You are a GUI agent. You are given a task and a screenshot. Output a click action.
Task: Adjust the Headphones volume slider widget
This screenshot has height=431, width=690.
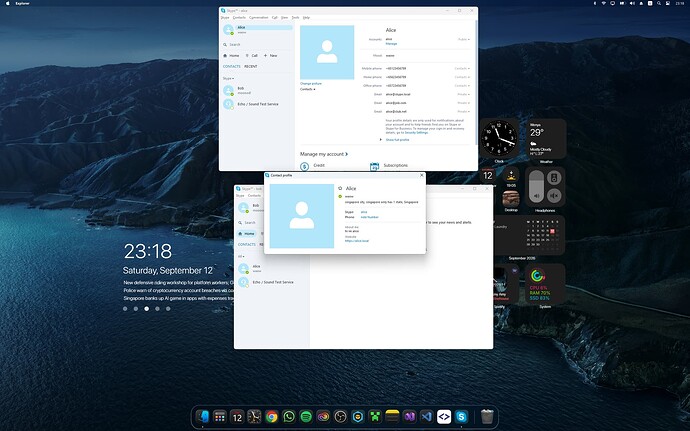tap(536, 187)
